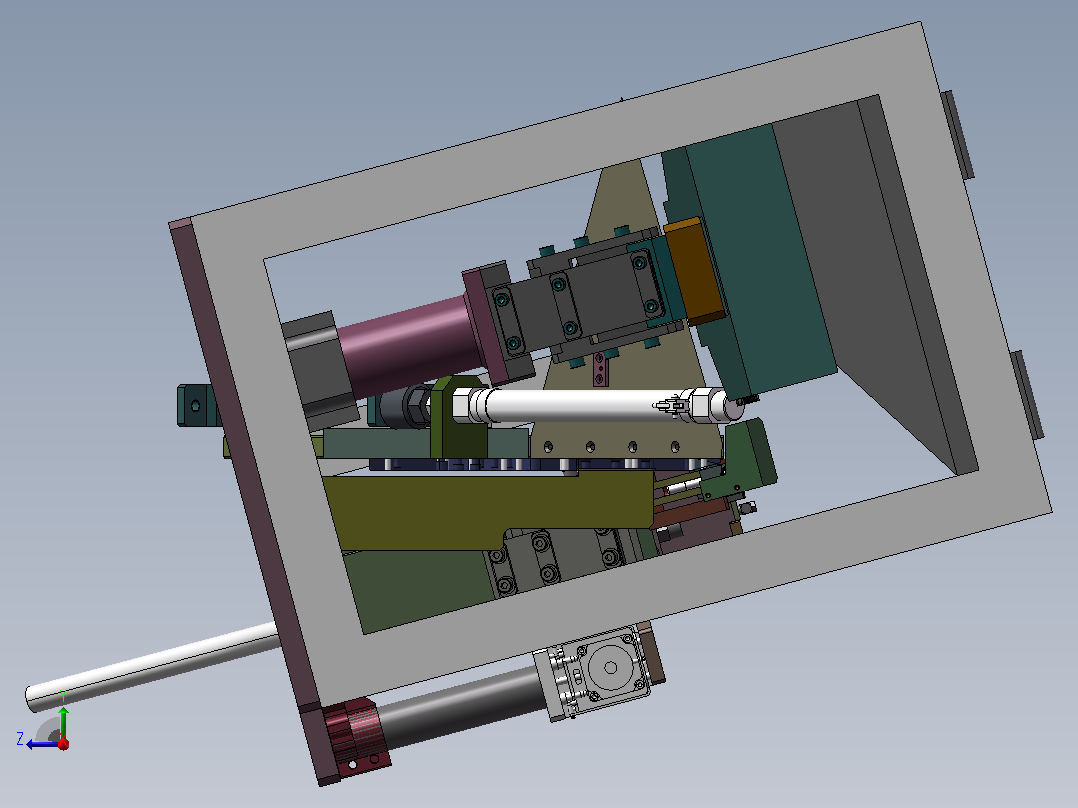This screenshot has width=1078, height=808.
Task: Select the square motor end face below the frame
Action: click(x=610, y=667)
